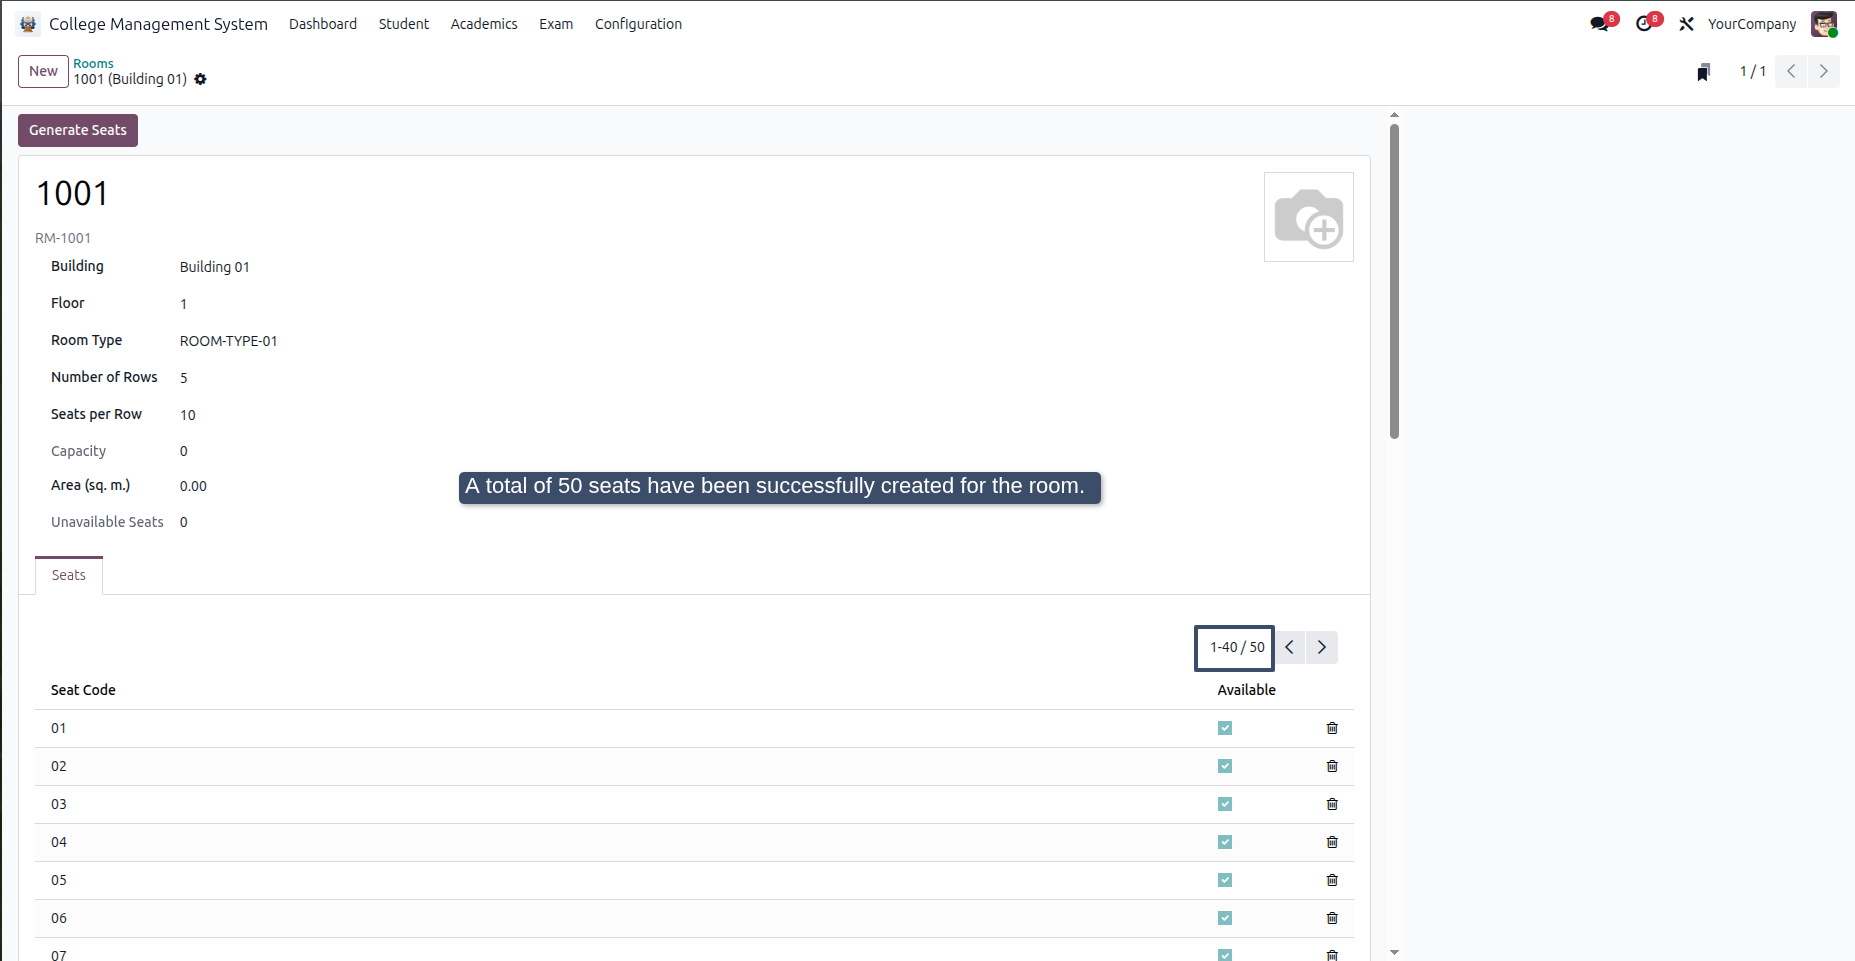
Task: Click the debug tools wrench icon
Action: (1686, 24)
